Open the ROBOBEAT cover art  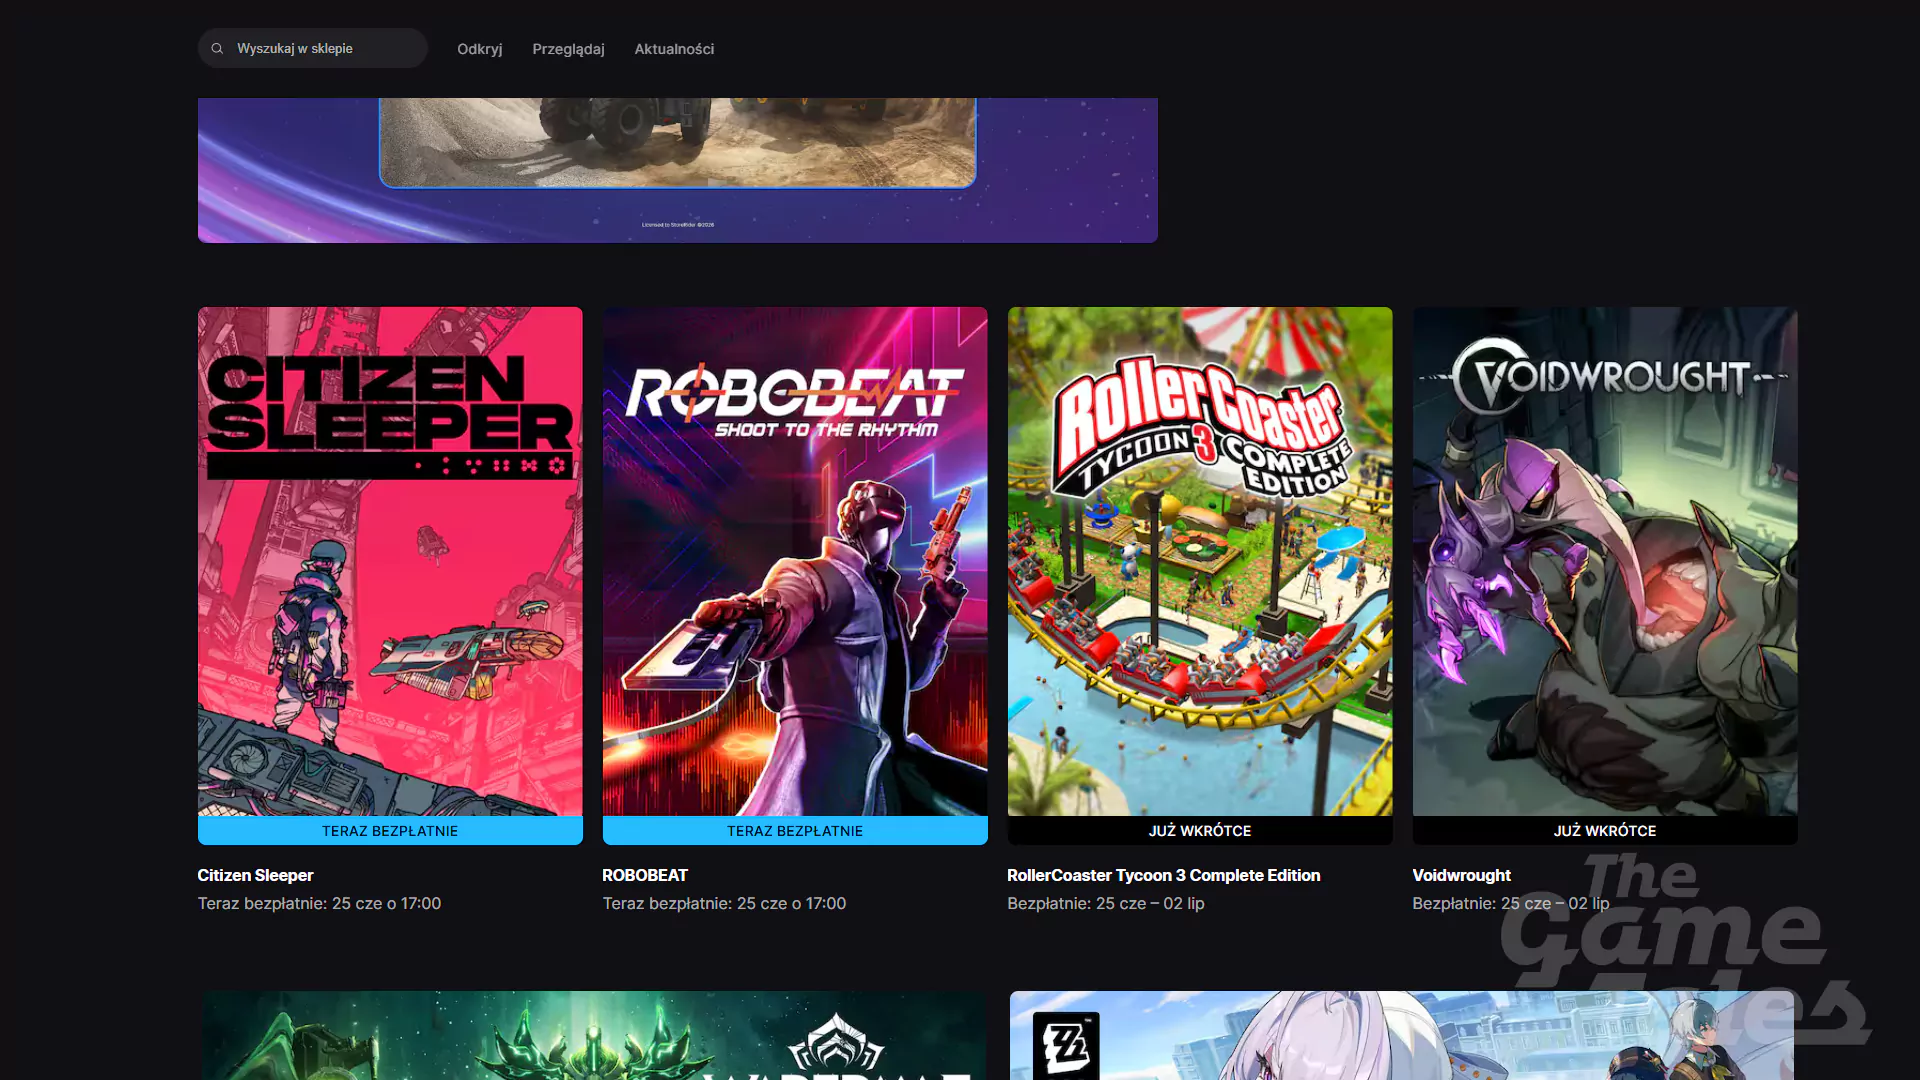(x=795, y=561)
